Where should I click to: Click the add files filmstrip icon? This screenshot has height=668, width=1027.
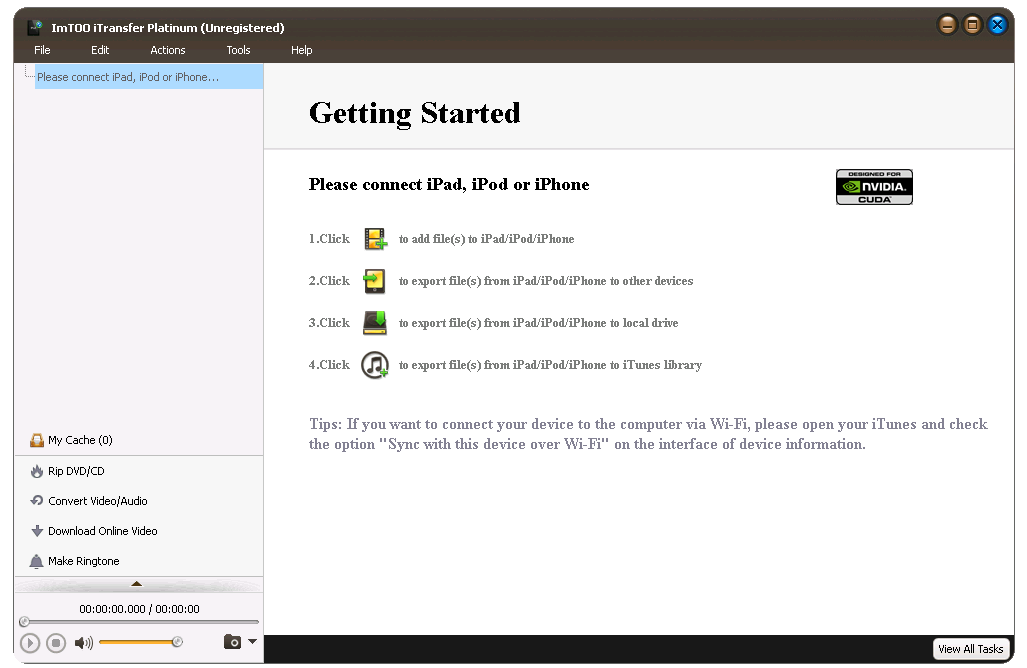pos(375,239)
